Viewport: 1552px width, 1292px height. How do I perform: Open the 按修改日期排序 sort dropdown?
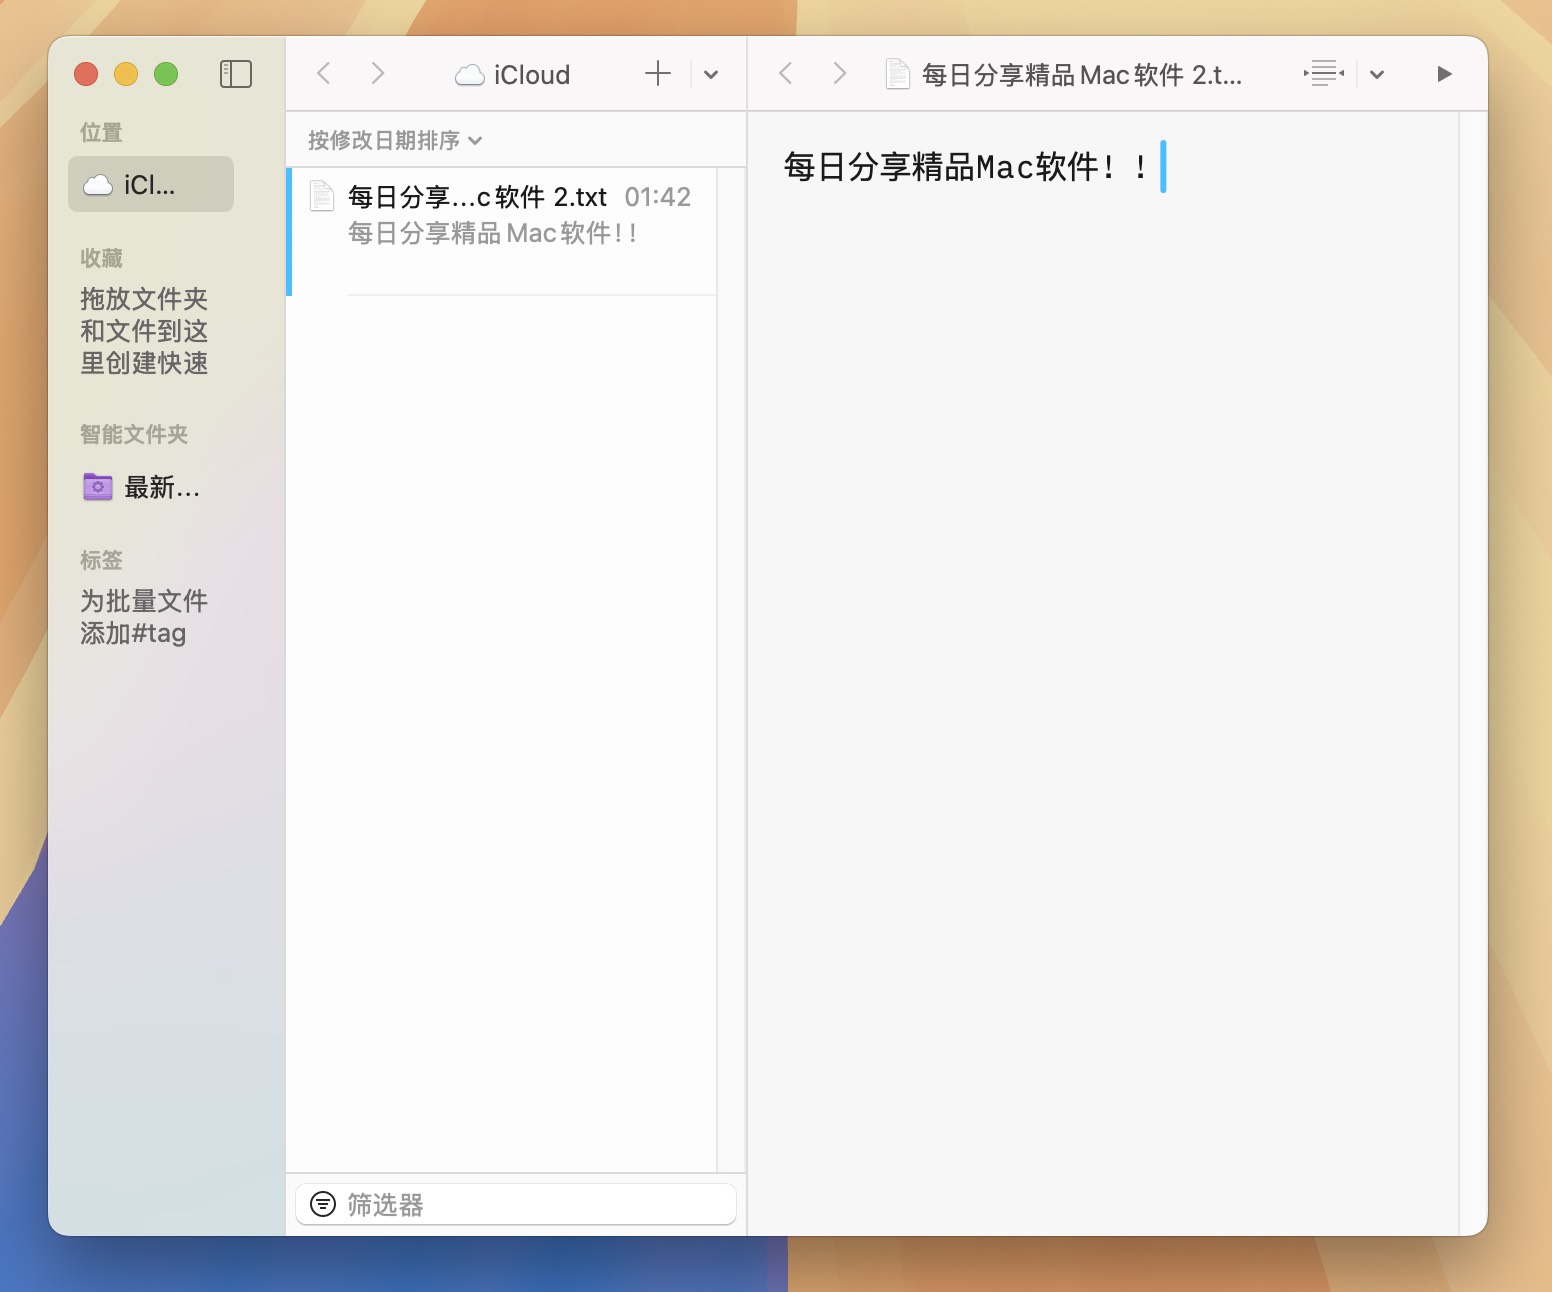392,140
